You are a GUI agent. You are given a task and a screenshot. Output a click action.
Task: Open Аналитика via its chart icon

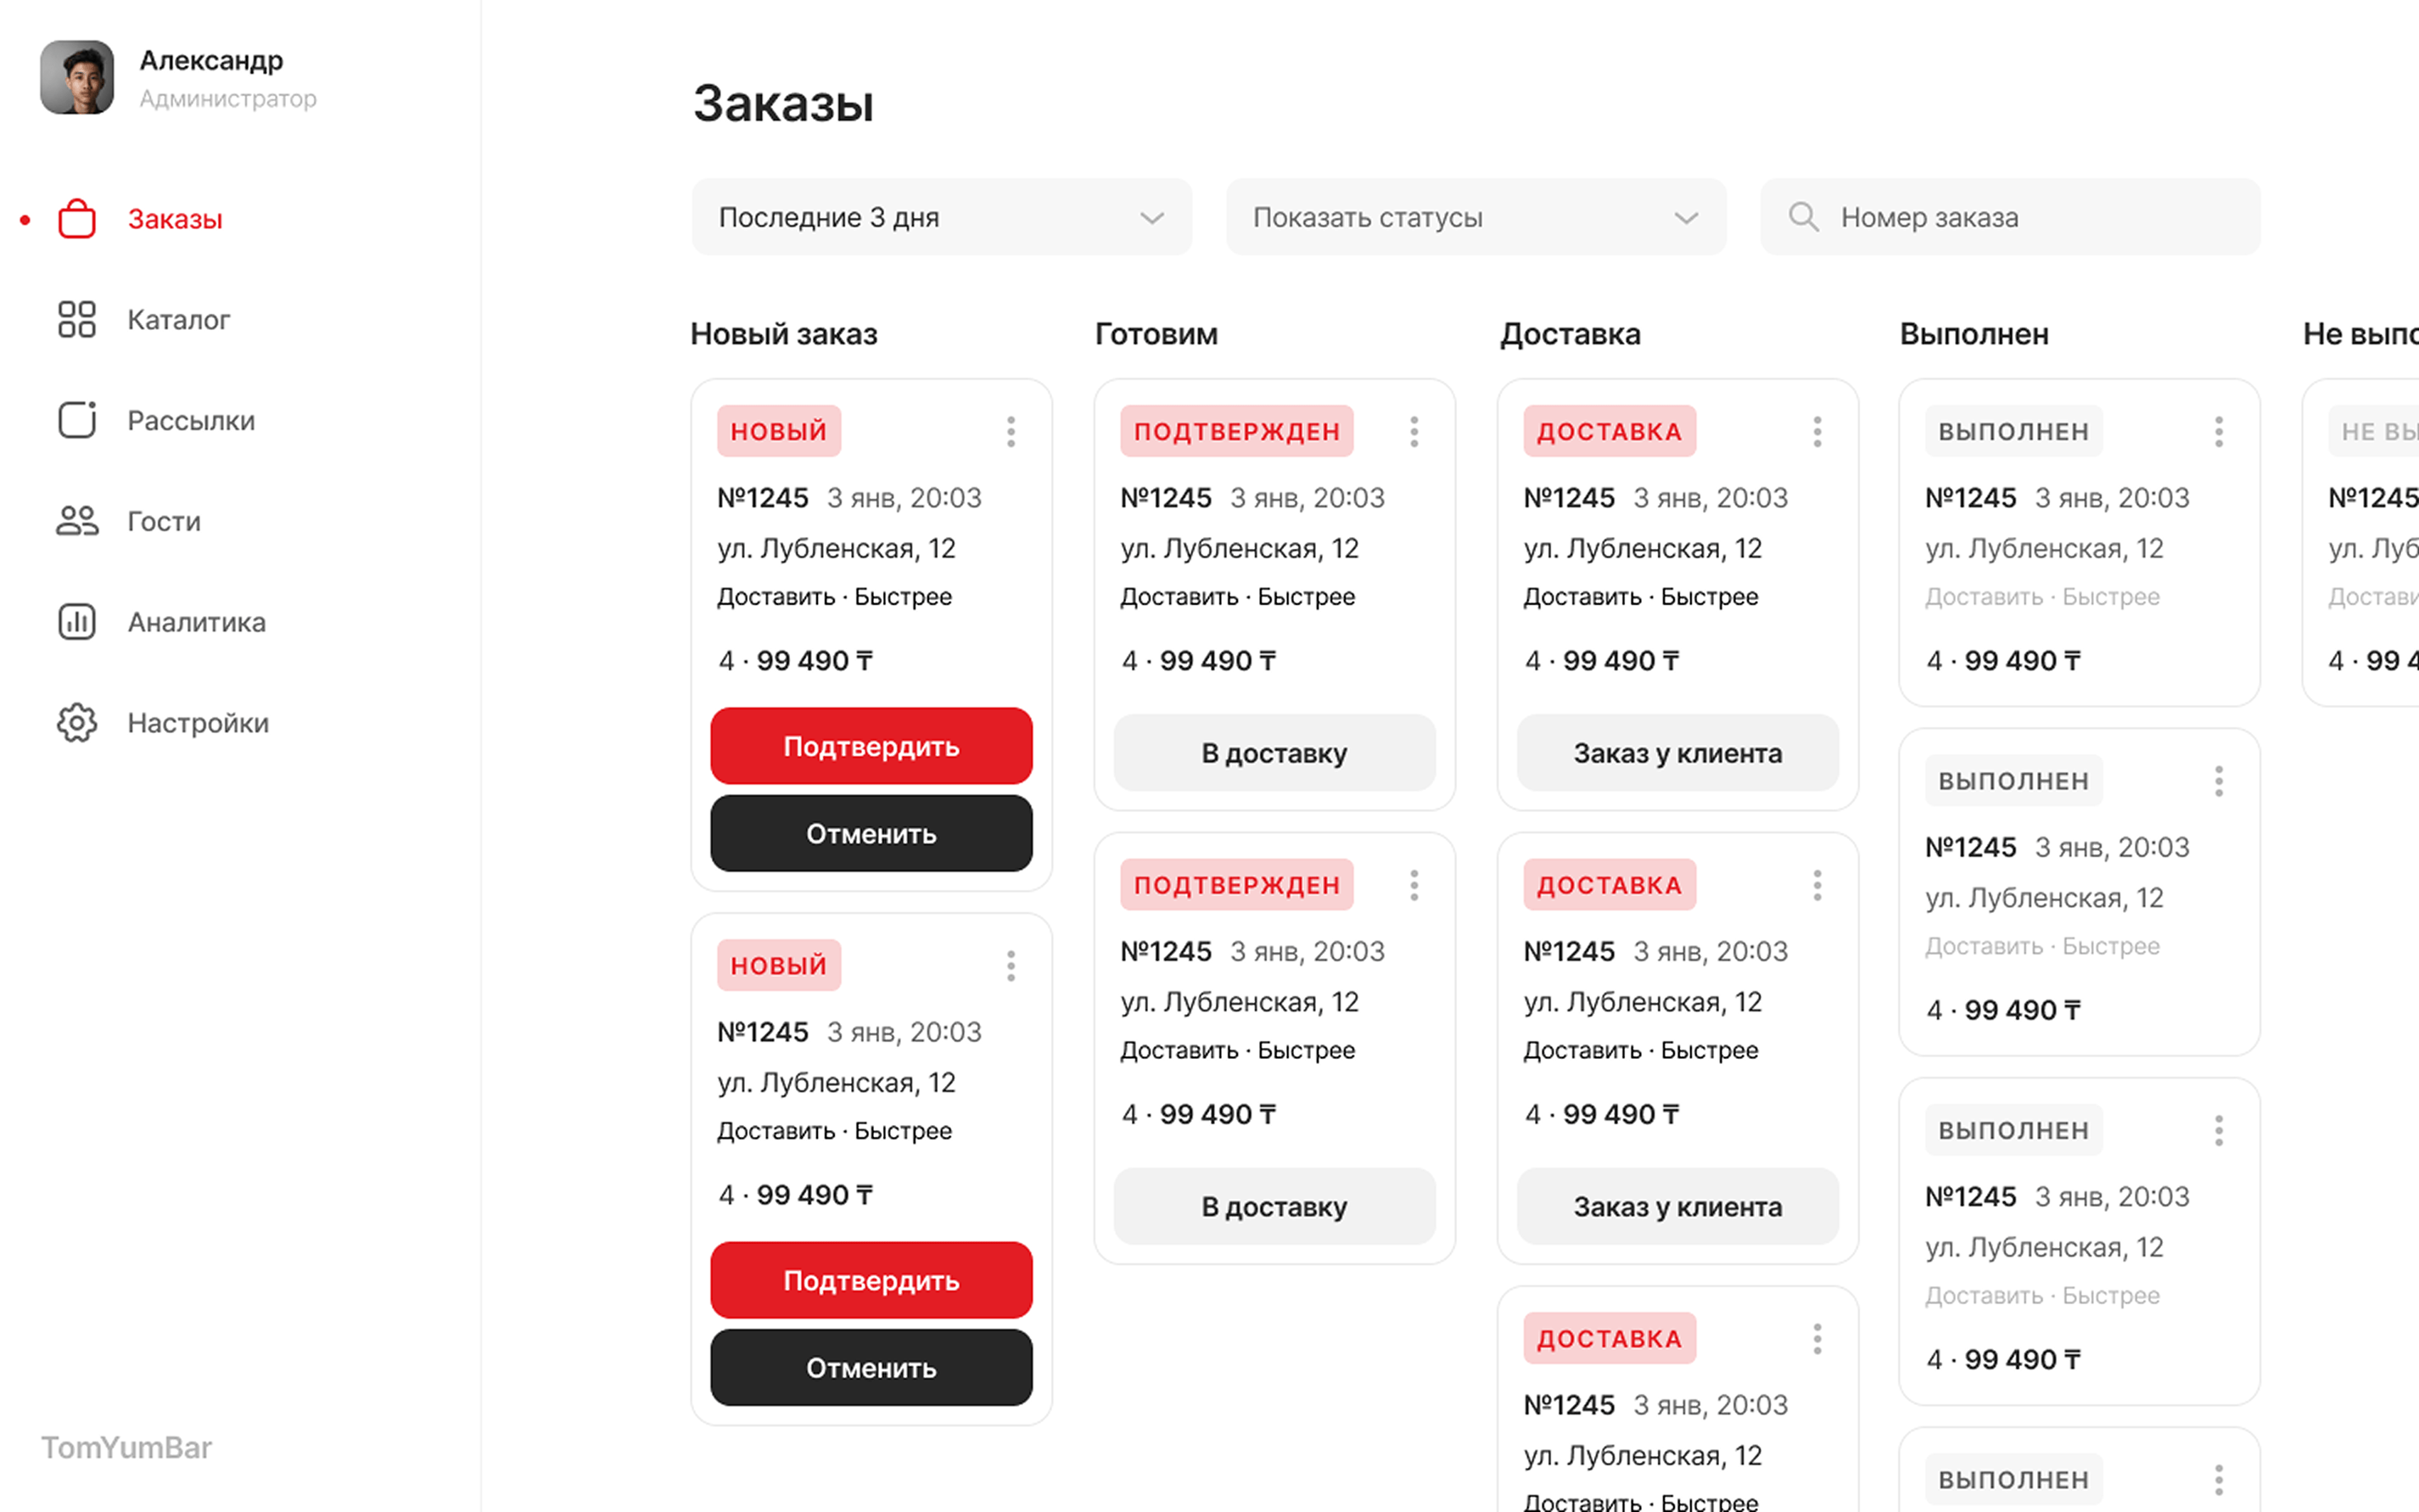76,622
